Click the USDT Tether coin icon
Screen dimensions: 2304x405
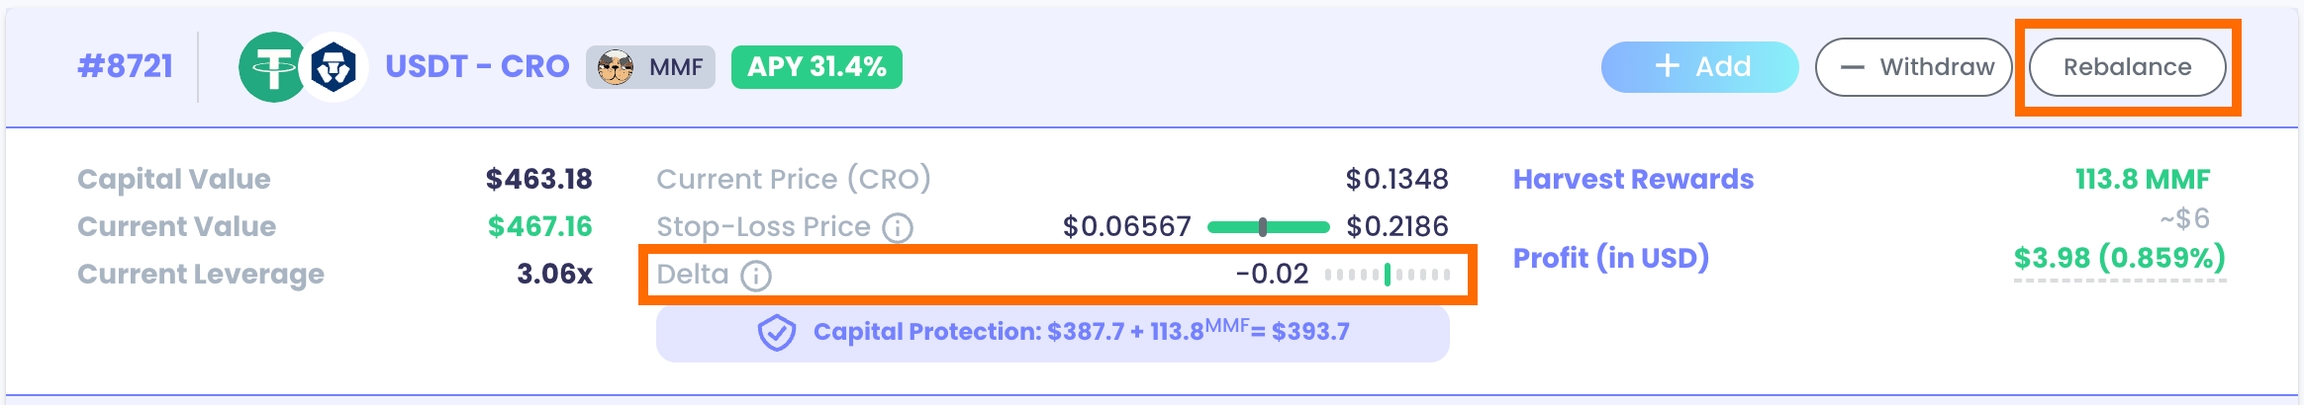(271, 67)
